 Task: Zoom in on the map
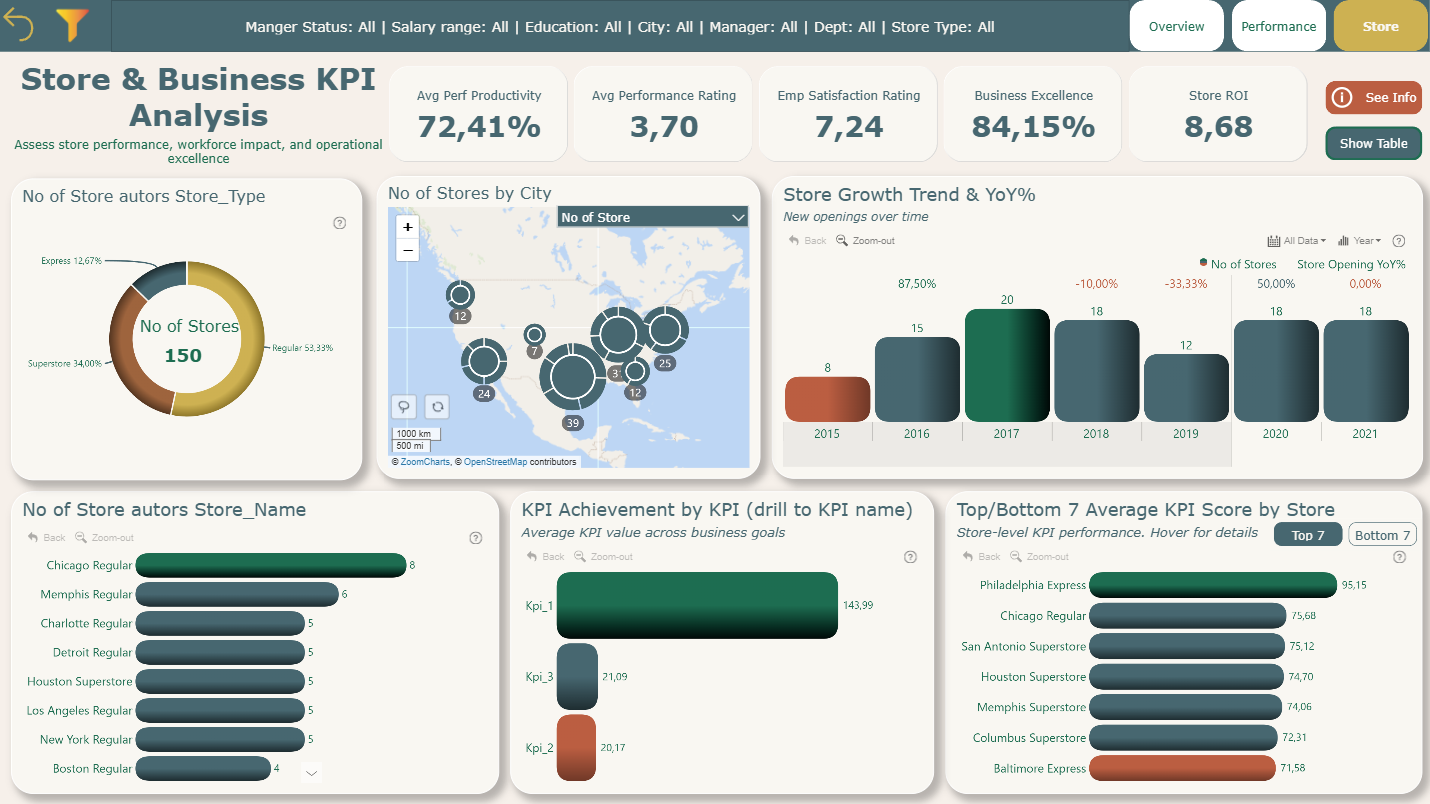coord(408,227)
